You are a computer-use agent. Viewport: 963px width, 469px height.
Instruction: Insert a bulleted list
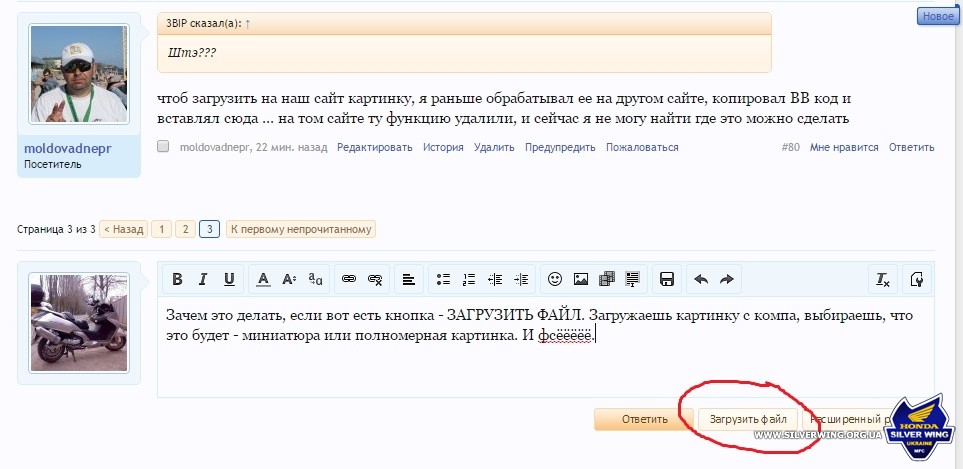point(443,279)
